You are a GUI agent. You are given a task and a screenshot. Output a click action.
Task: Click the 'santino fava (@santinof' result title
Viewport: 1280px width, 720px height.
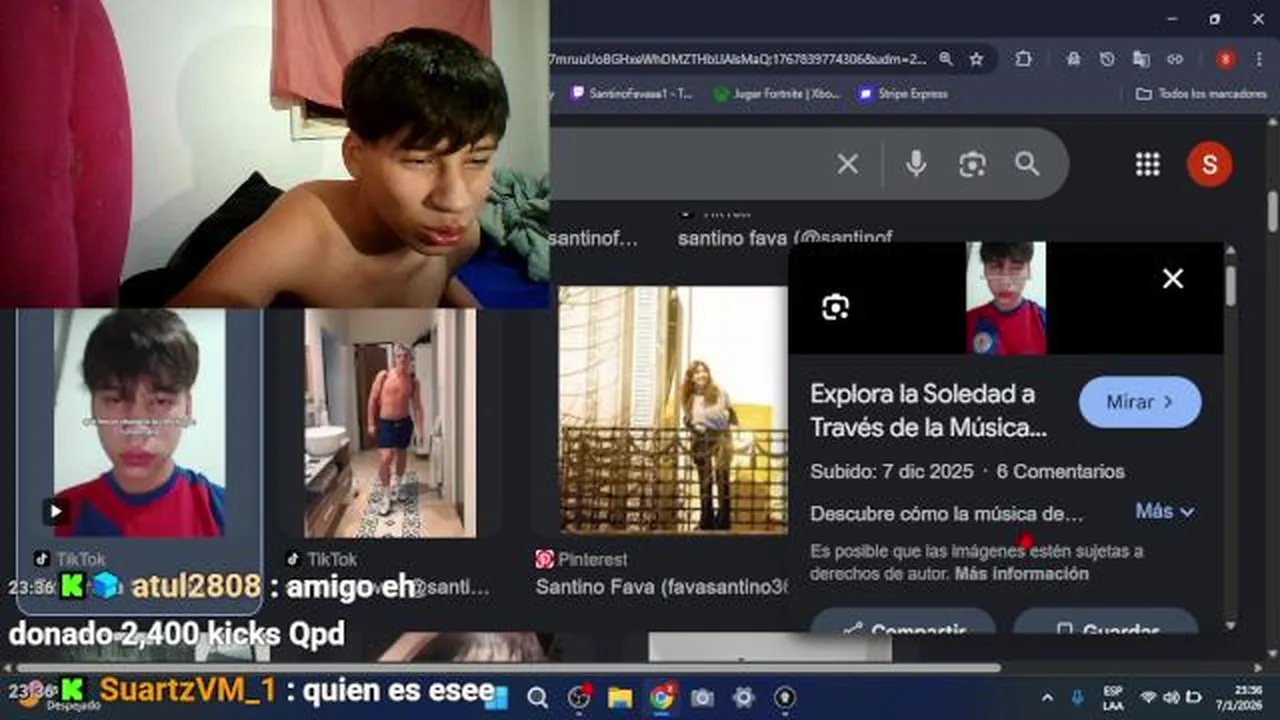point(785,239)
